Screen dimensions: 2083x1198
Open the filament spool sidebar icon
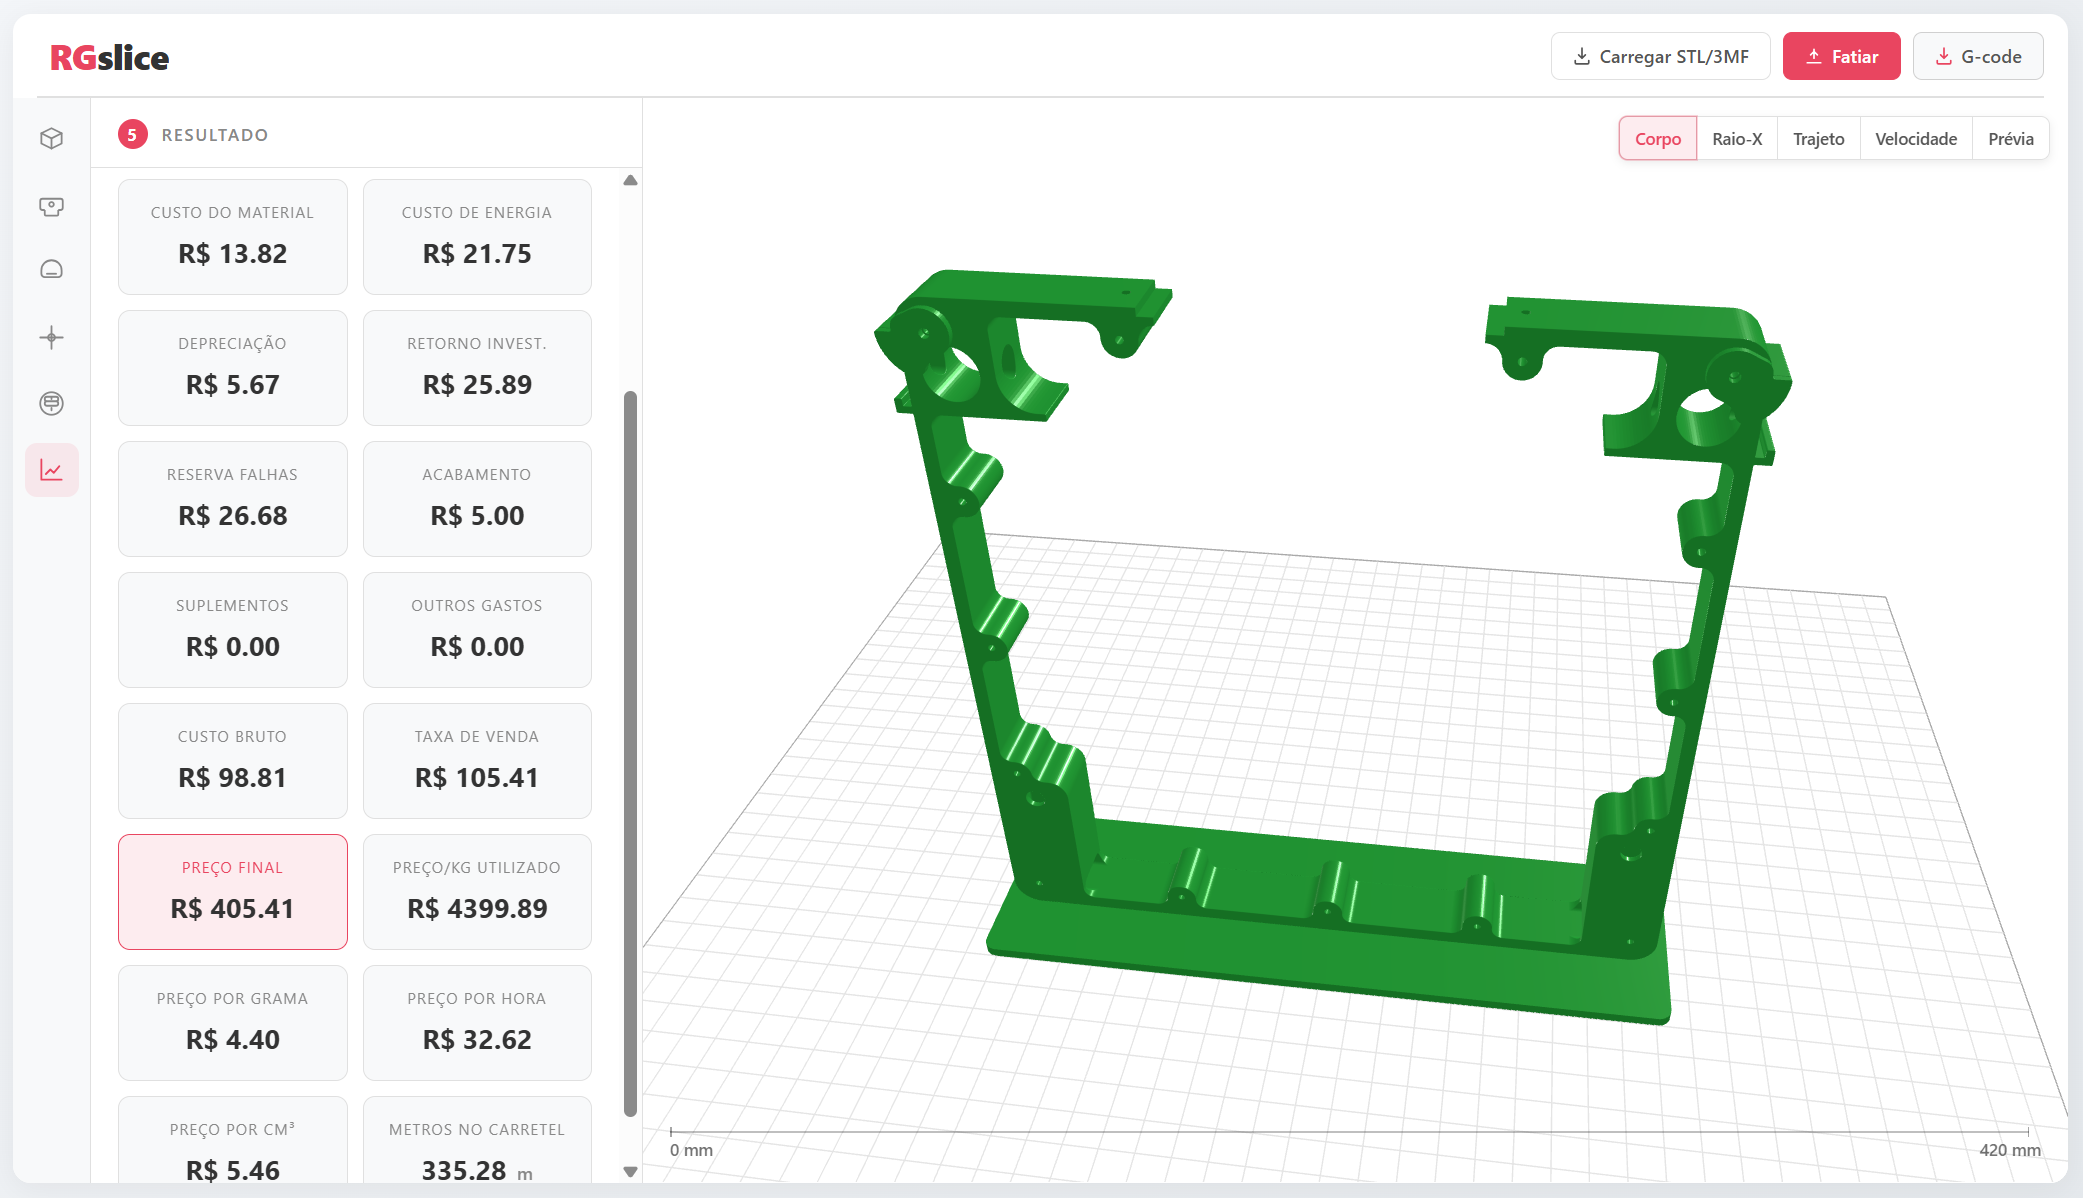coord(52,270)
